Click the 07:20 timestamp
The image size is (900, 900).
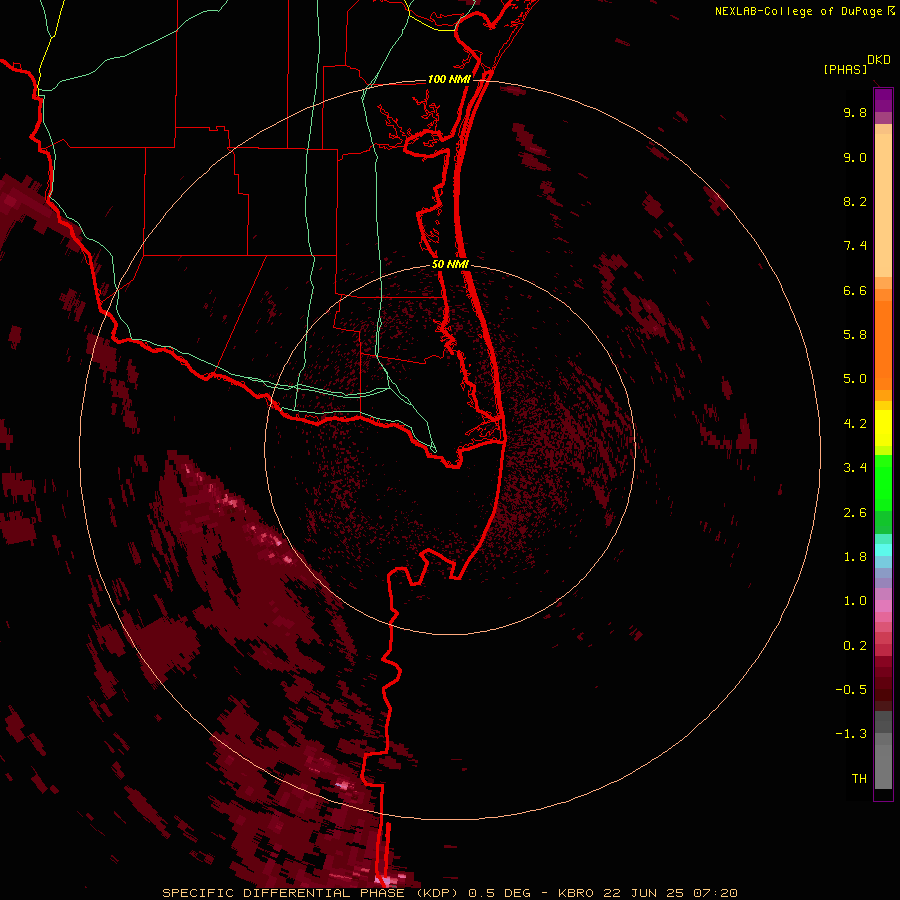(x=717, y=893)
